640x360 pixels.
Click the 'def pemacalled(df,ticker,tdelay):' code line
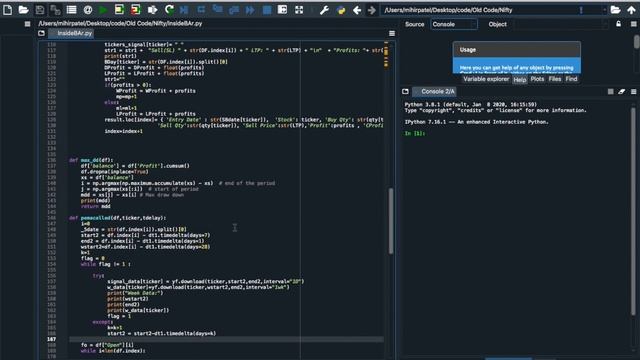tap(118, 218)
